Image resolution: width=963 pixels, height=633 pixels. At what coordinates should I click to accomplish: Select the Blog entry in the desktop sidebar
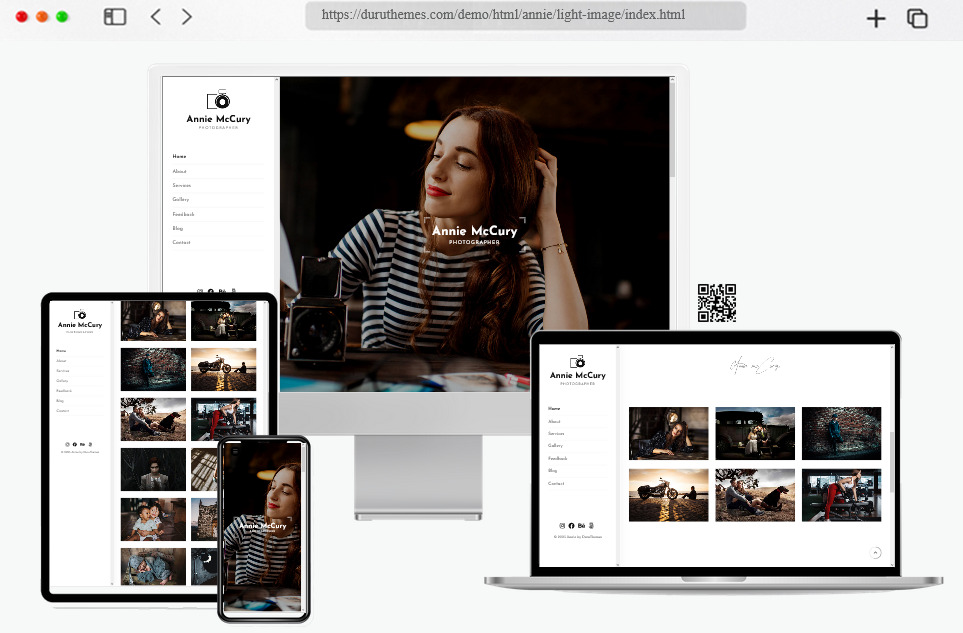point(178,228)
